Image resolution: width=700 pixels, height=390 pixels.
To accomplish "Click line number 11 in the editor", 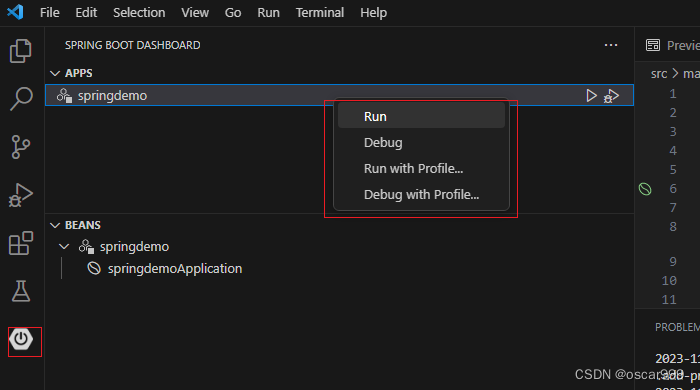I will pos(669,299).
